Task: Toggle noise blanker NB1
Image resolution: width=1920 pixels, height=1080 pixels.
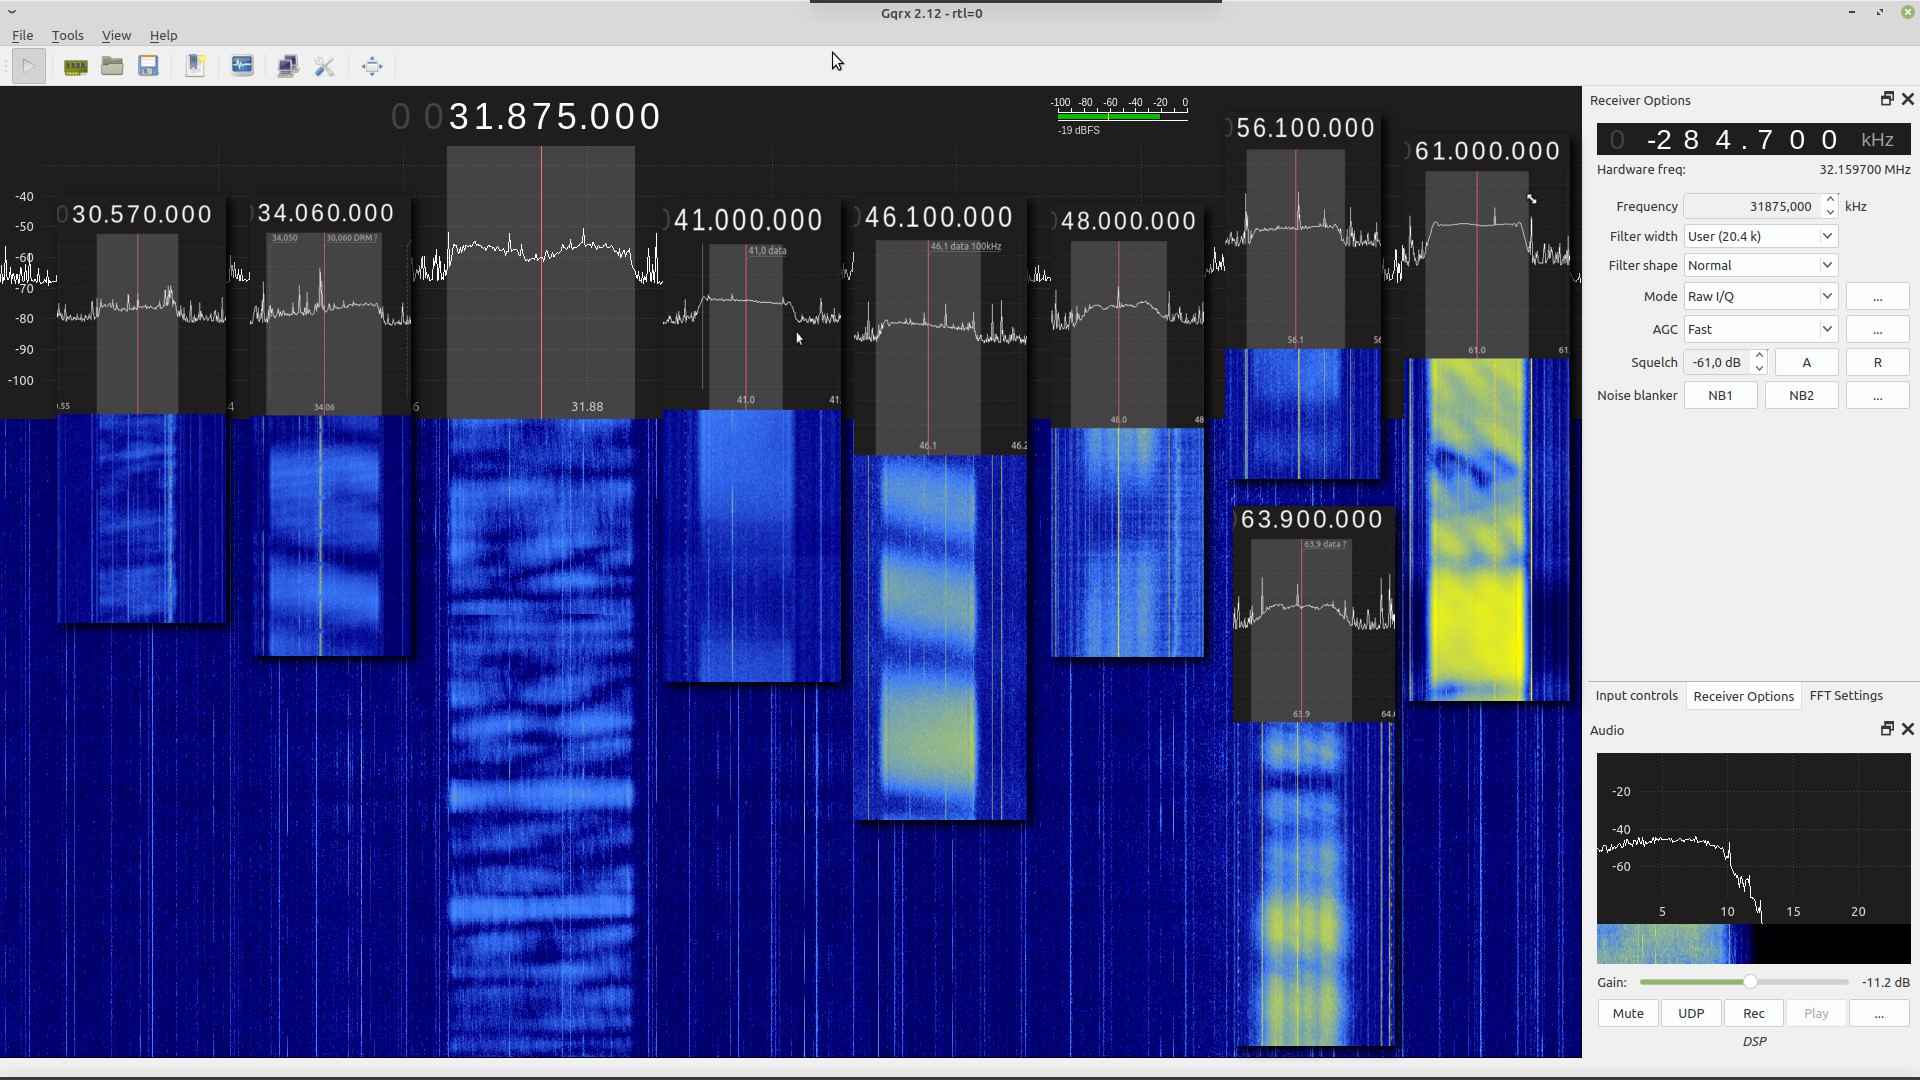Action: click(1720, 396)
